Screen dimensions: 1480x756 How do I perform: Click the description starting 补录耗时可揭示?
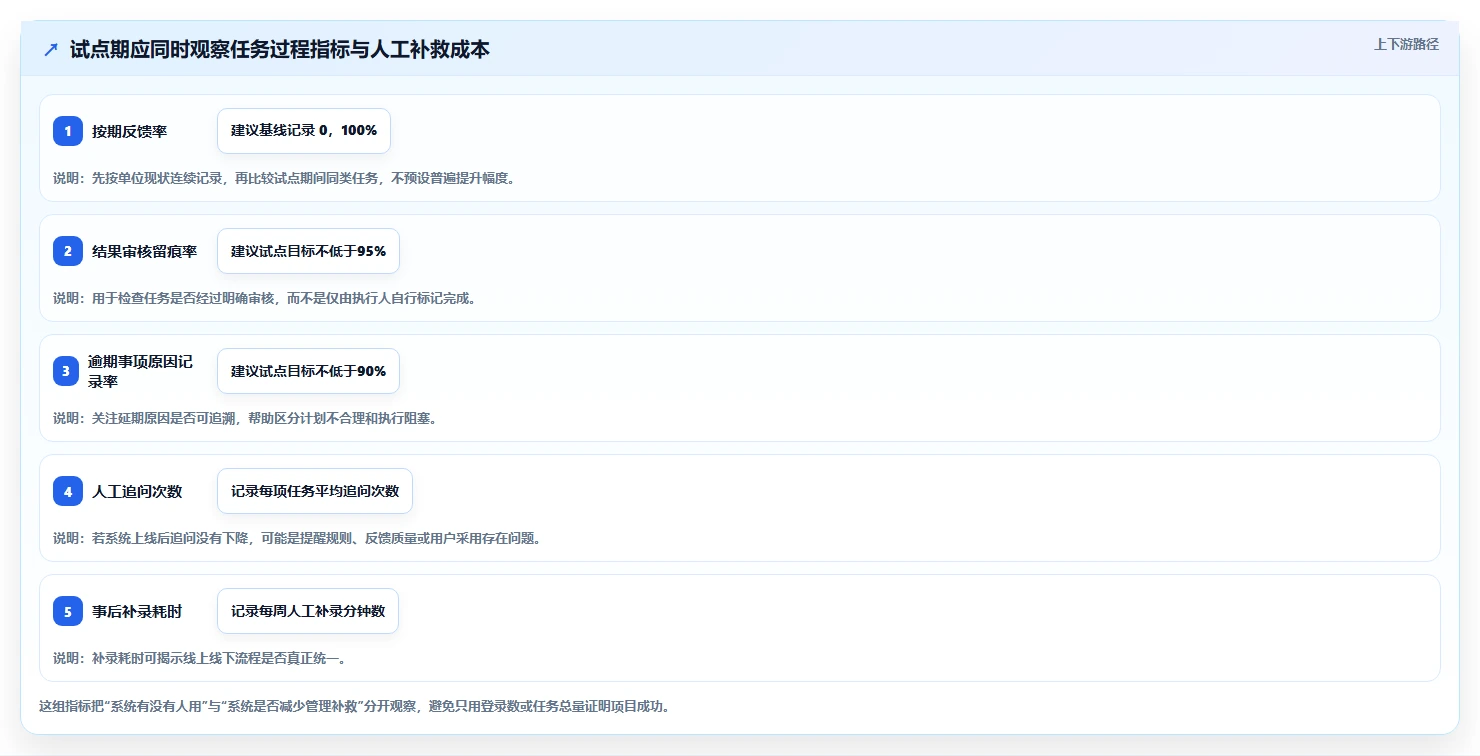point(200,658)
